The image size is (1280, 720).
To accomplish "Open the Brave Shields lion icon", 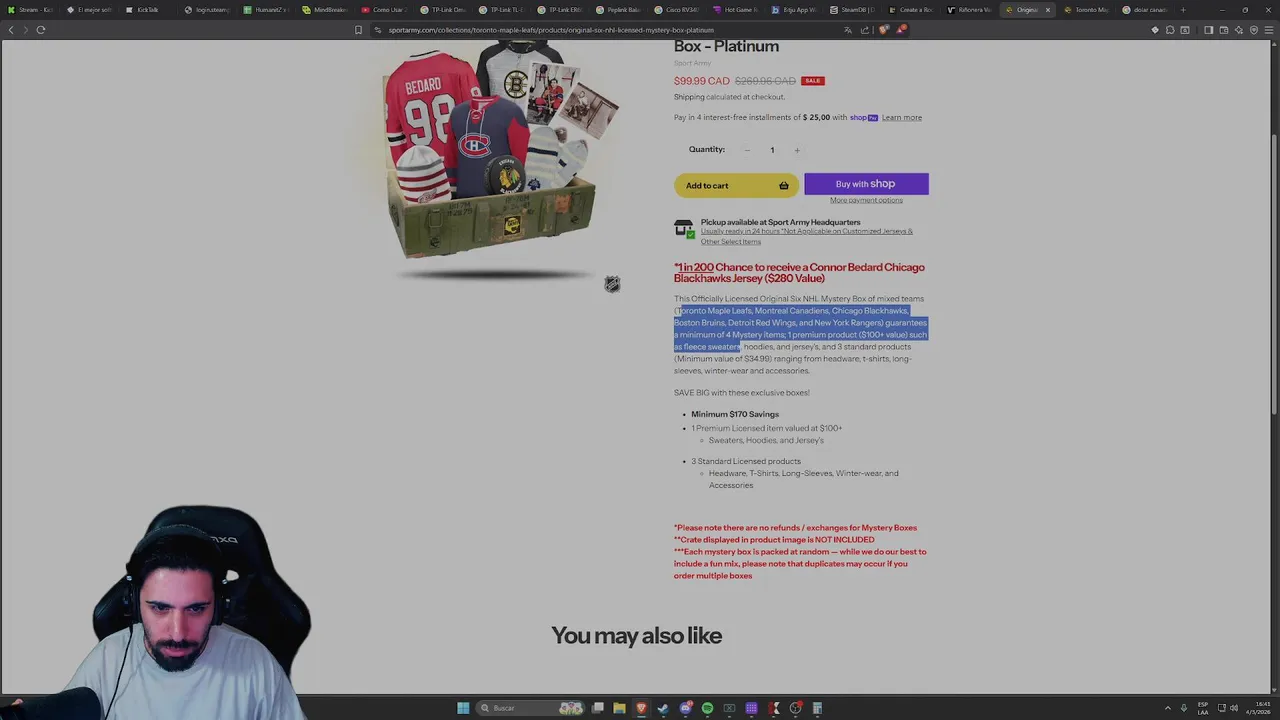I will coord(883,30).
